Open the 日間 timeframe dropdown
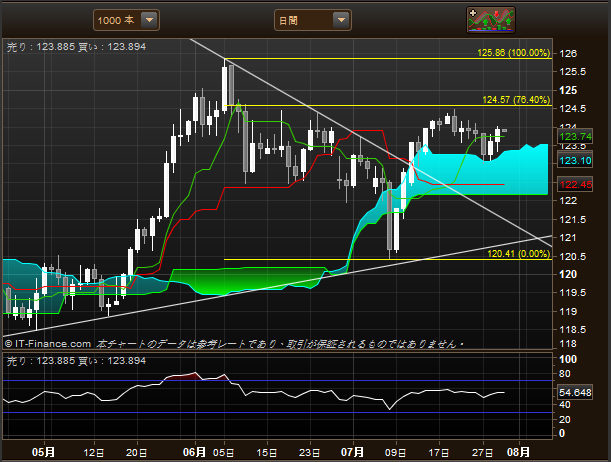The image size is (611, 462). coord(313,20)
